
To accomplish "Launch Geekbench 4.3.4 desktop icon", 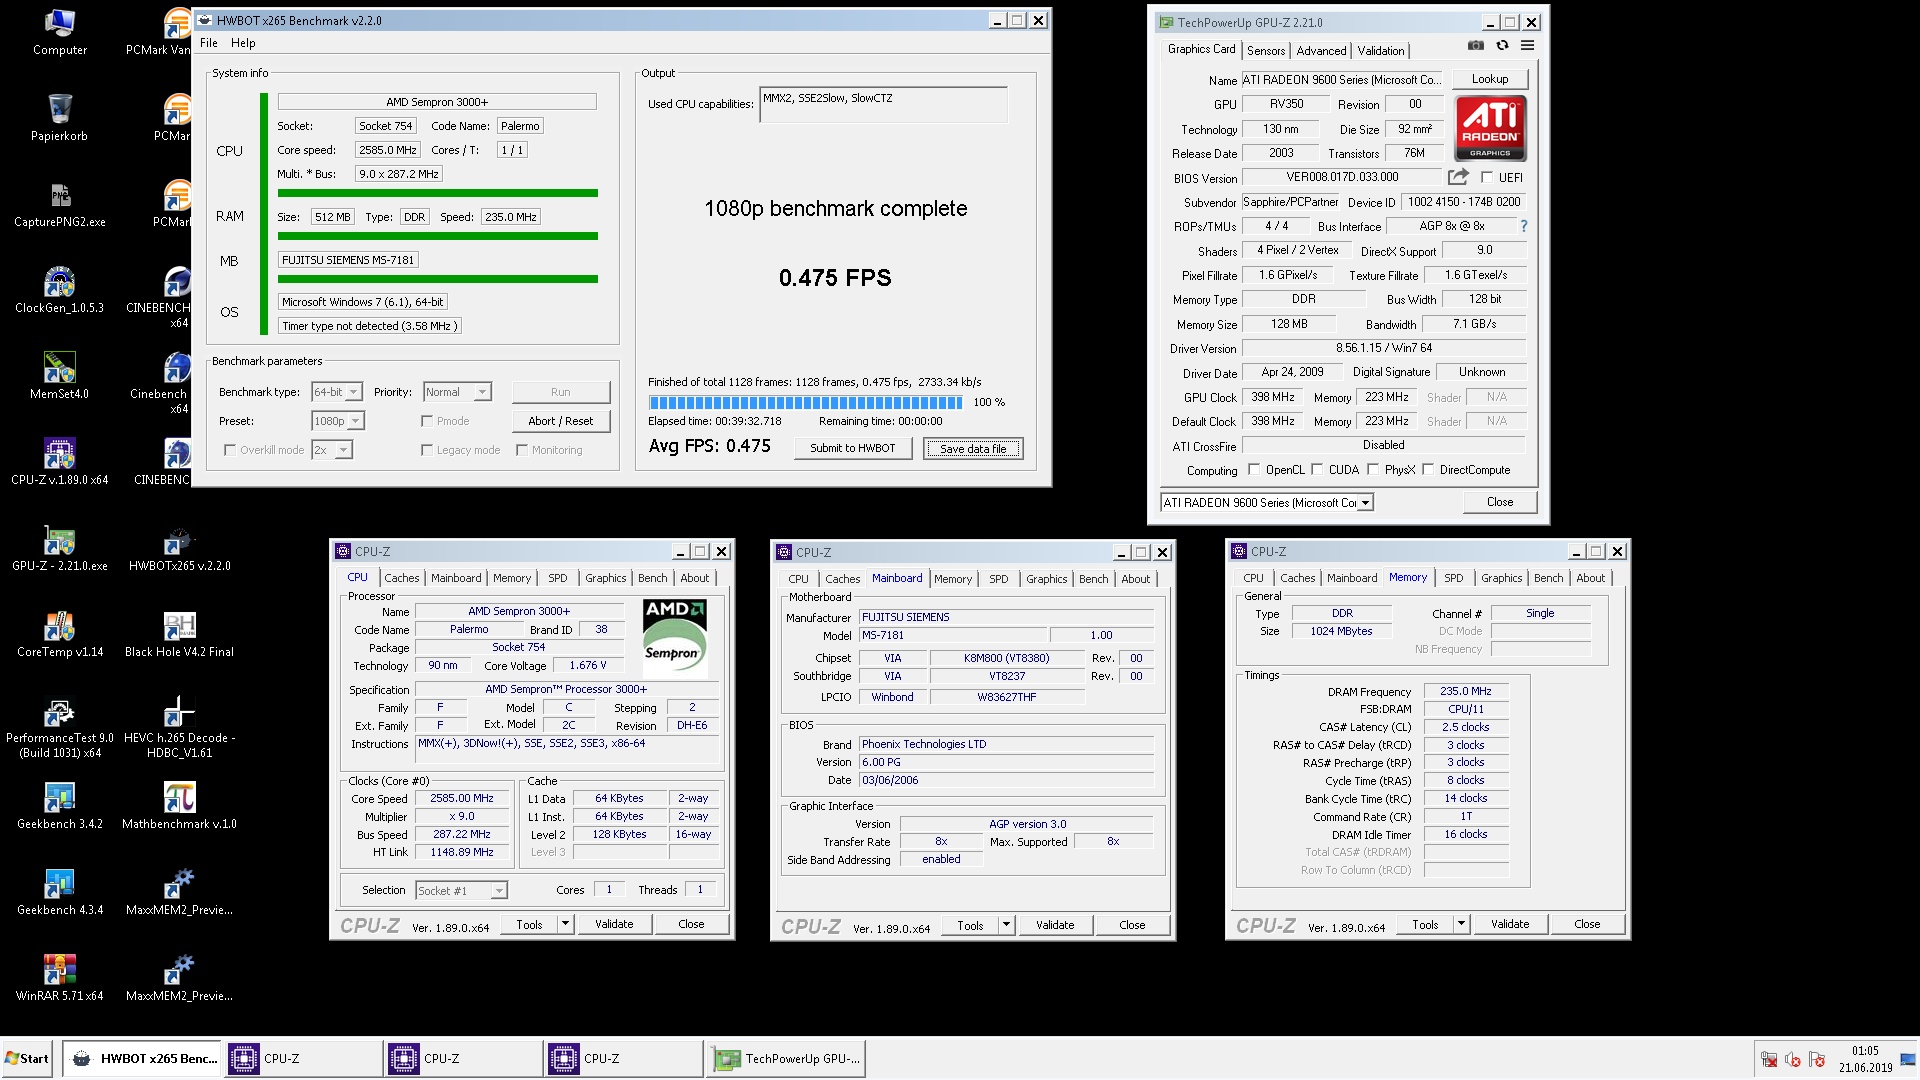I will 59,892.
